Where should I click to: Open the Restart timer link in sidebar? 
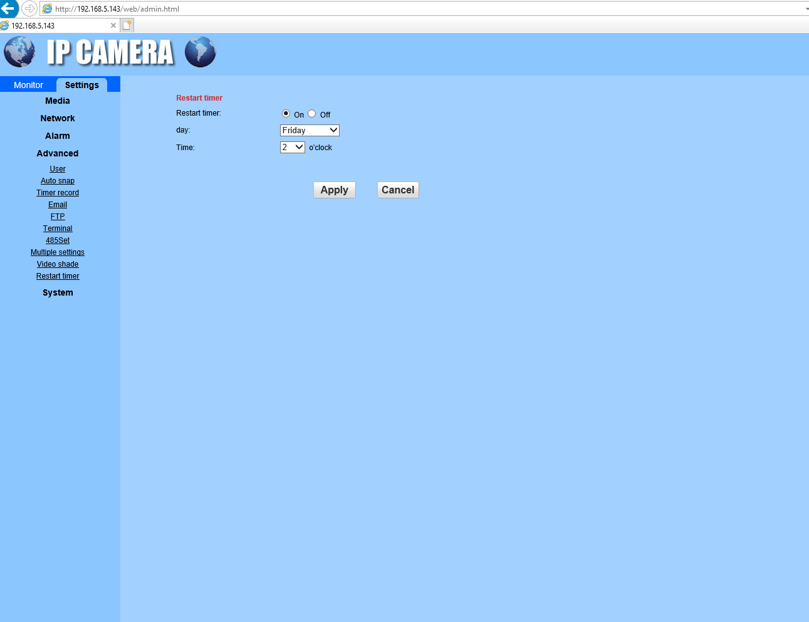click(57, 276)
